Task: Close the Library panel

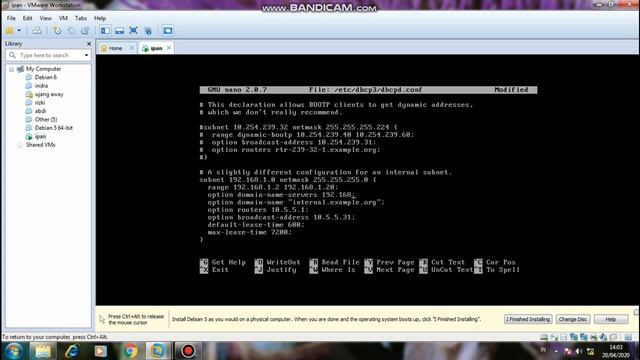Action: click(89, 44)
